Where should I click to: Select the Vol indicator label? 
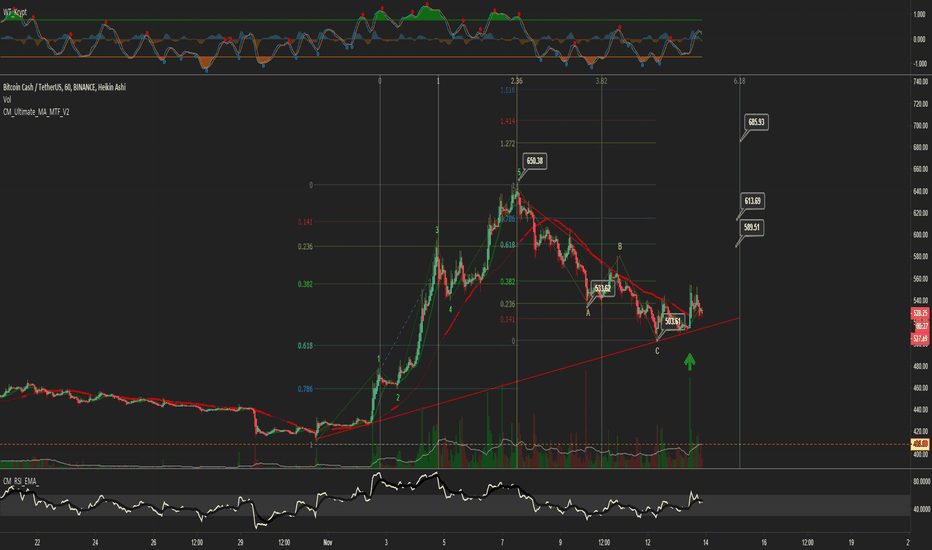click(x=7, y=99)
